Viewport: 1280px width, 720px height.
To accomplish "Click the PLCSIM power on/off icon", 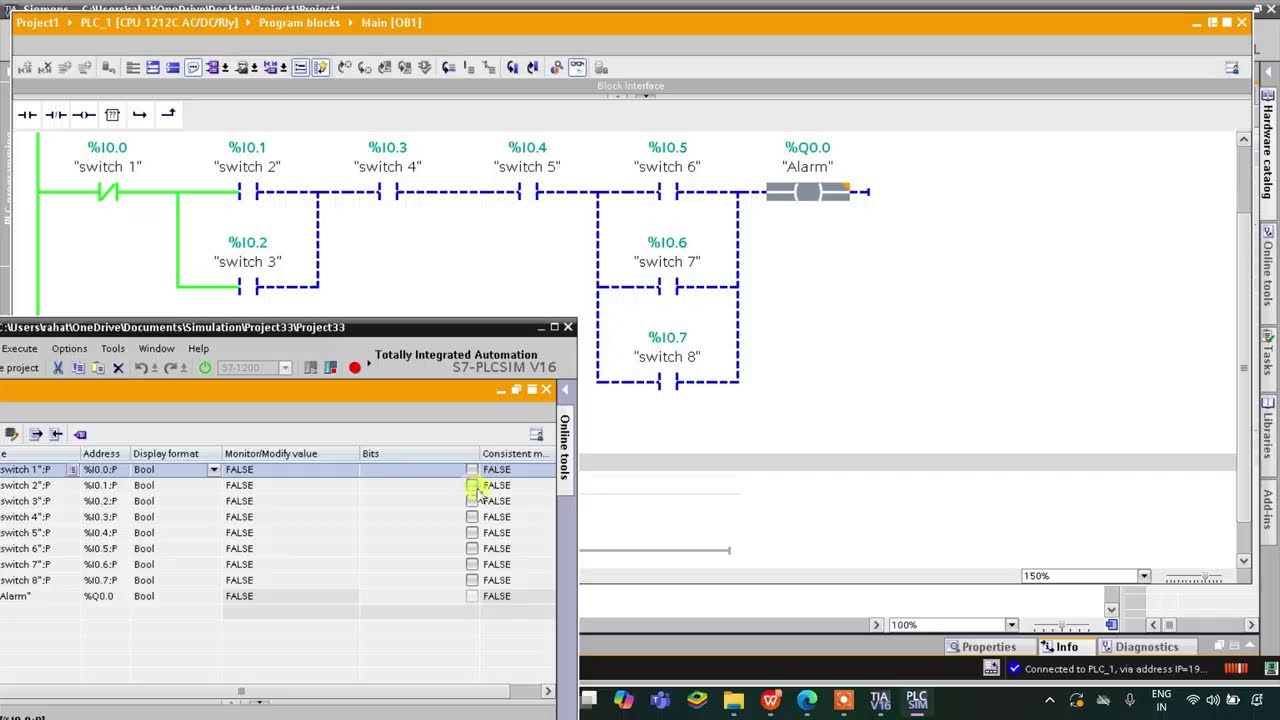I will [205, 368].
